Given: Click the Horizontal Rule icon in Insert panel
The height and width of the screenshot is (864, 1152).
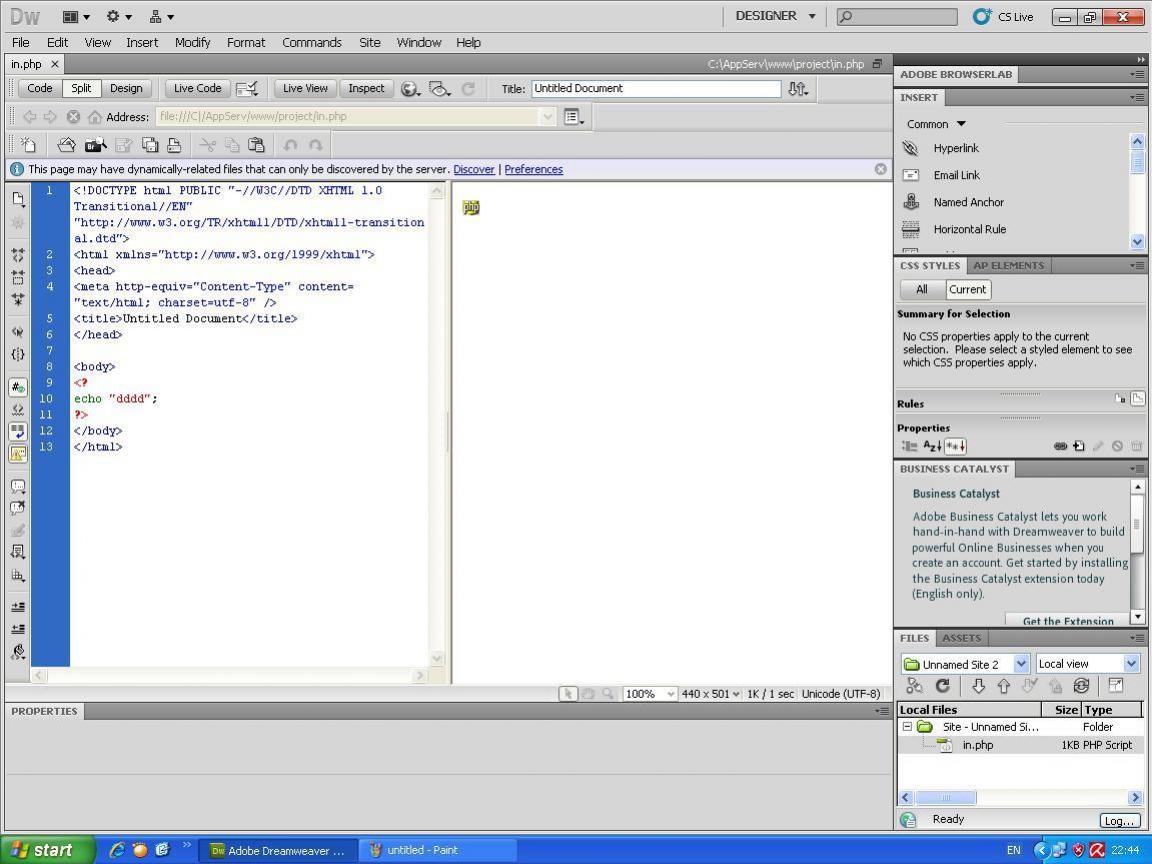Looking at the screenshot, I should 910,229.
